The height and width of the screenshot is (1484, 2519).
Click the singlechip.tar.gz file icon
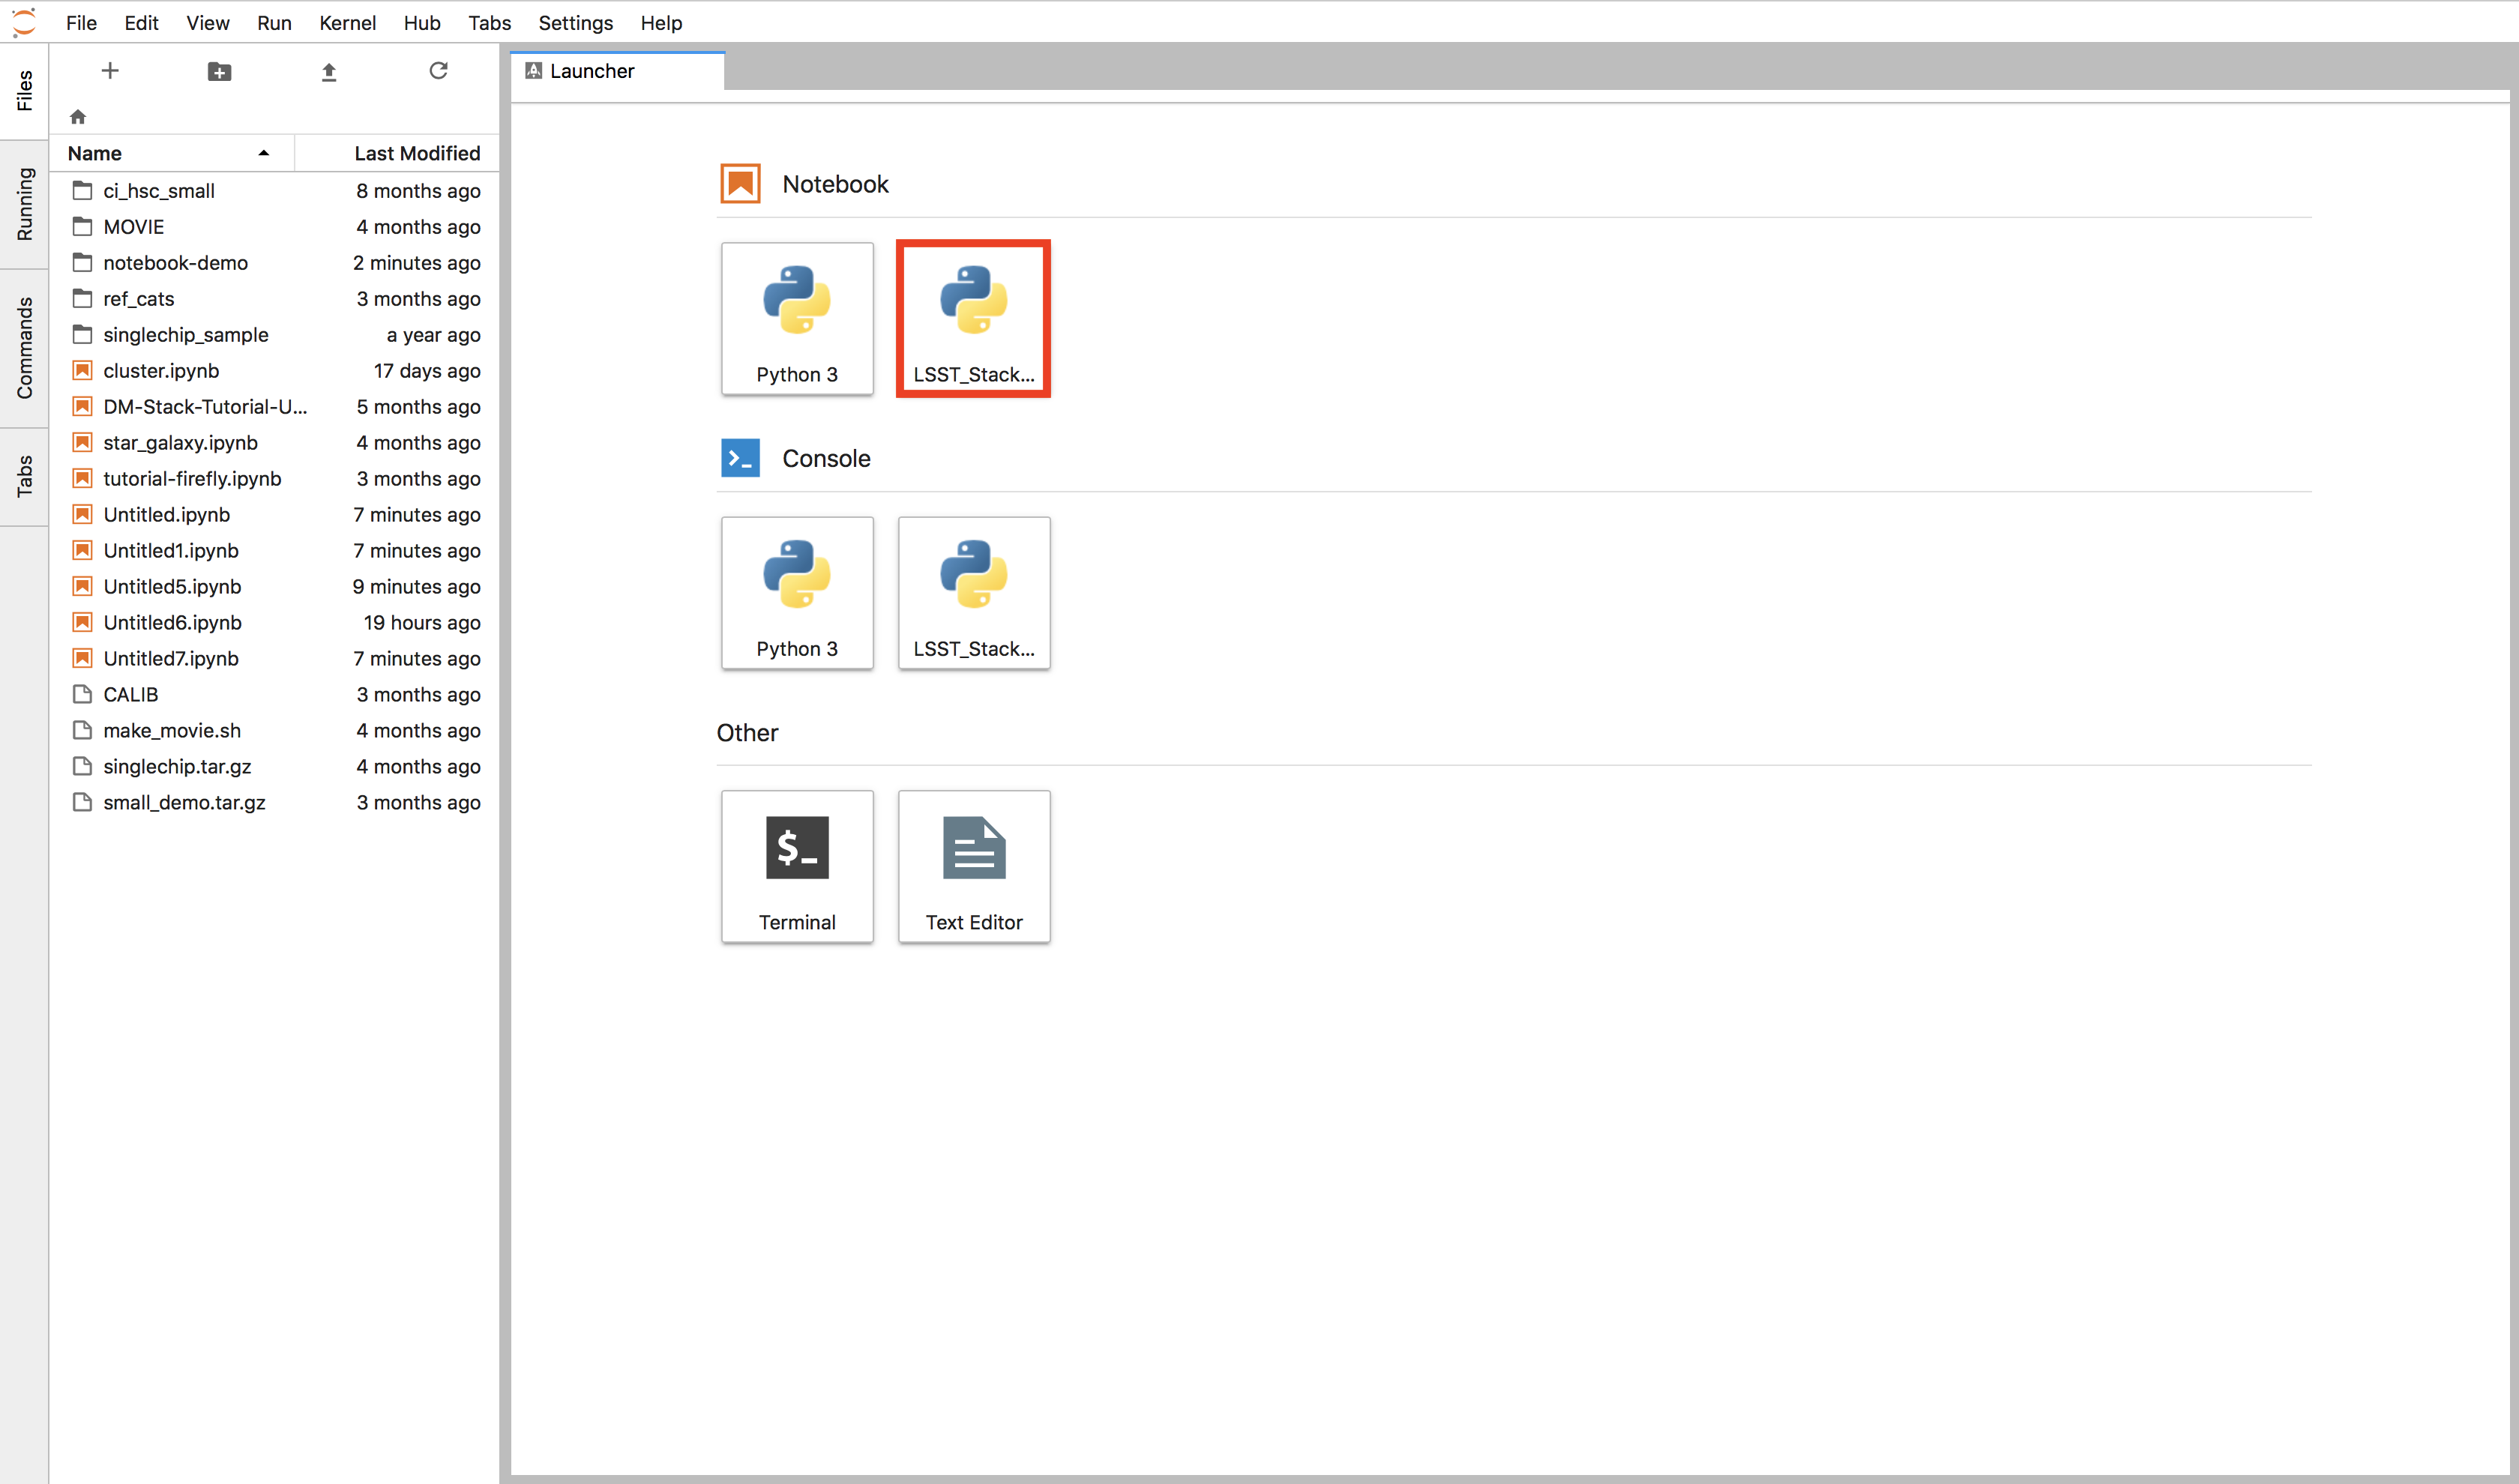[83, 766]
